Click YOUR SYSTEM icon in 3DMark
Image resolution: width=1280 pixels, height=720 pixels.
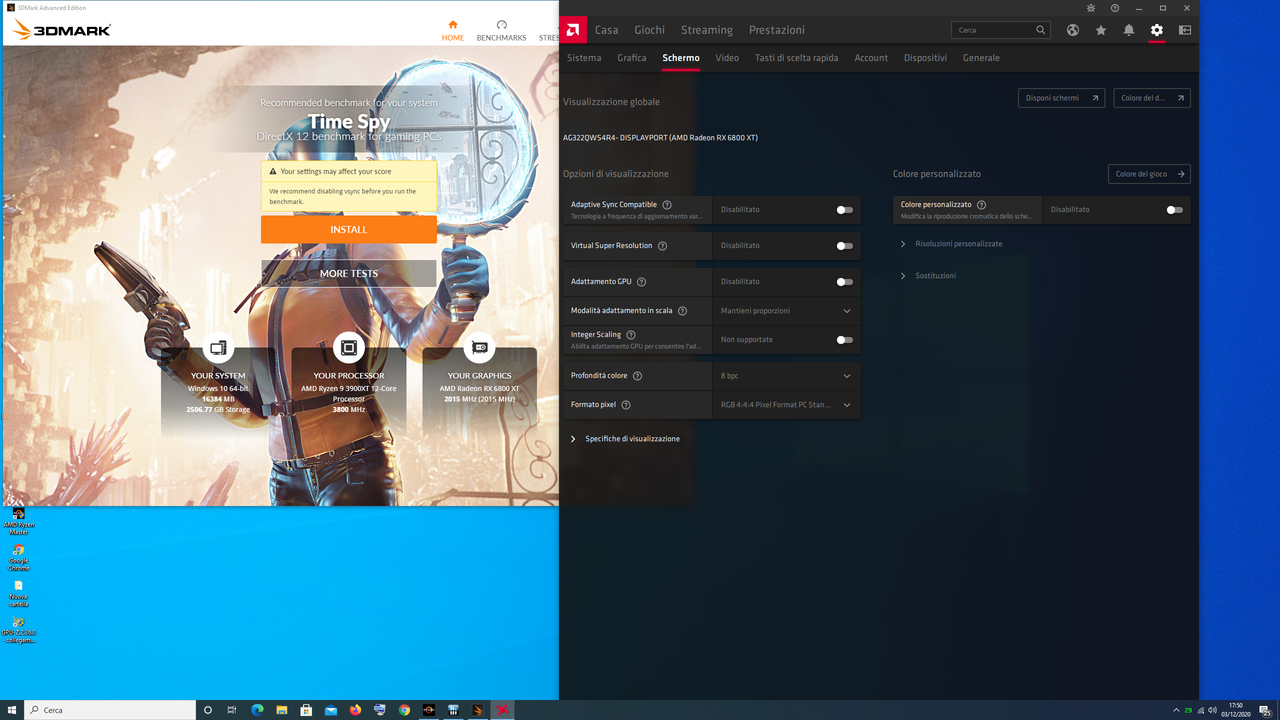point(218,348)
